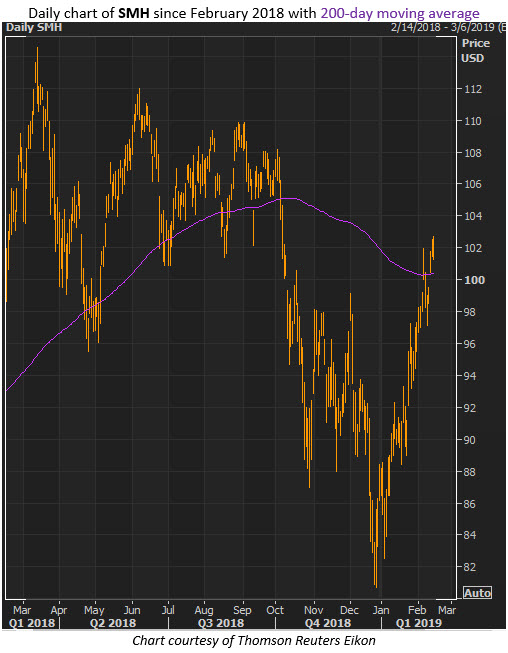The height and width of the screenshot is (653, 508).
Task: Select the 88 price axis label
Action: click(x=470, y=472)
